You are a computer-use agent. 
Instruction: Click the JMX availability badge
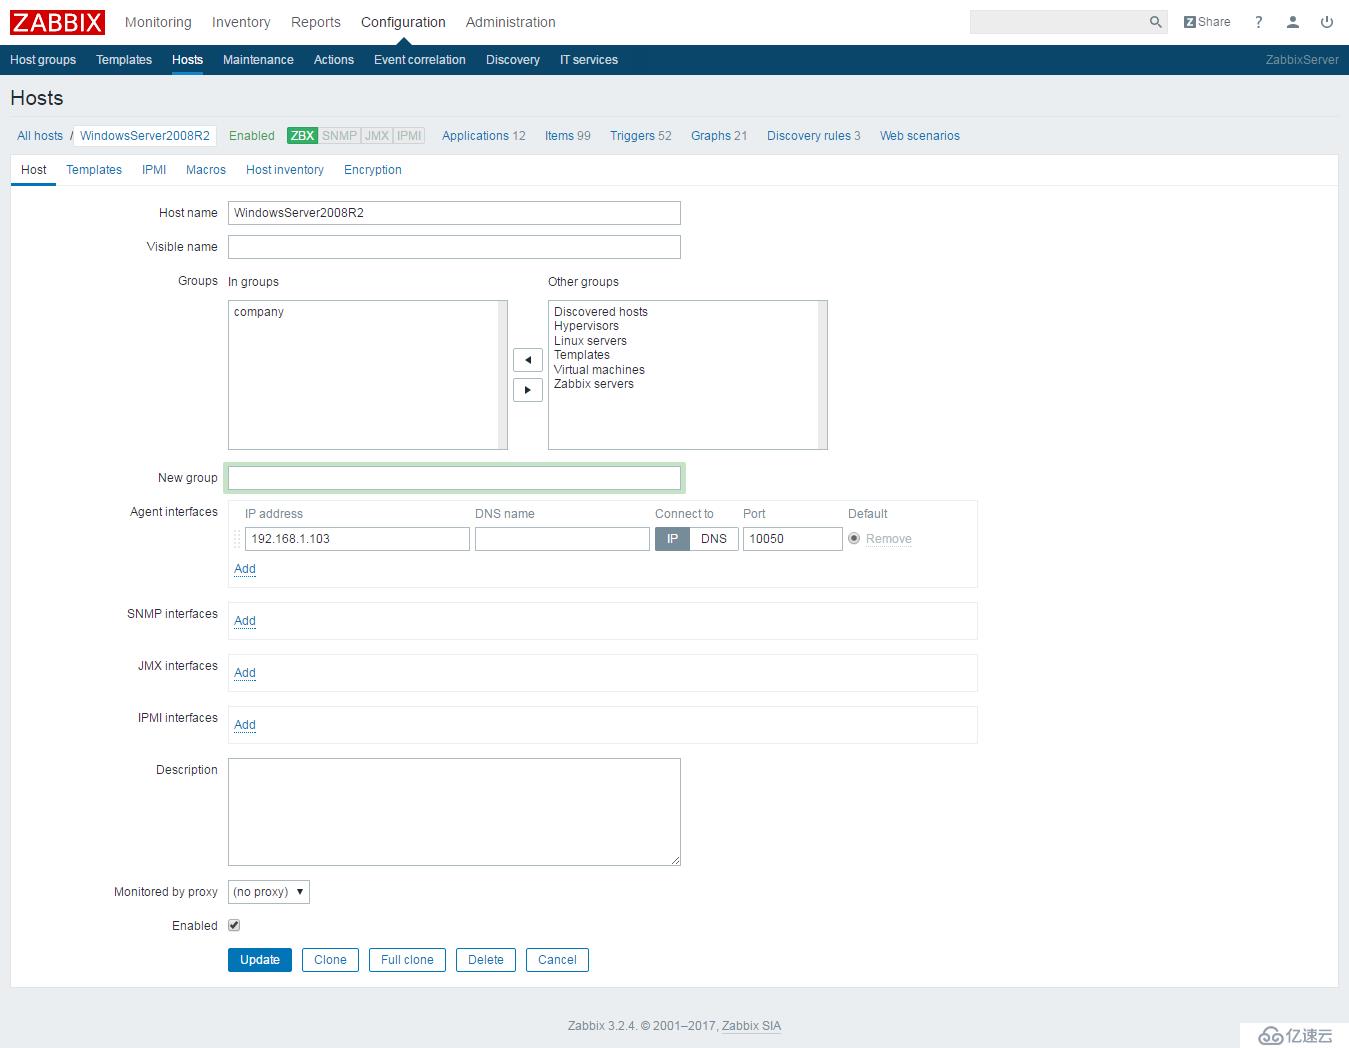point(377,136)
